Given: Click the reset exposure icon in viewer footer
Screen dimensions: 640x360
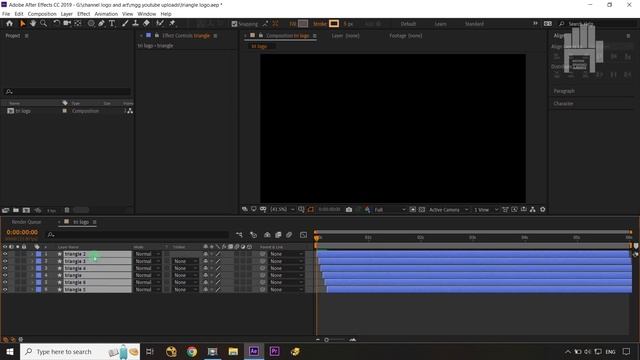Looking at the screenshot, I should [x=542, y=209].
